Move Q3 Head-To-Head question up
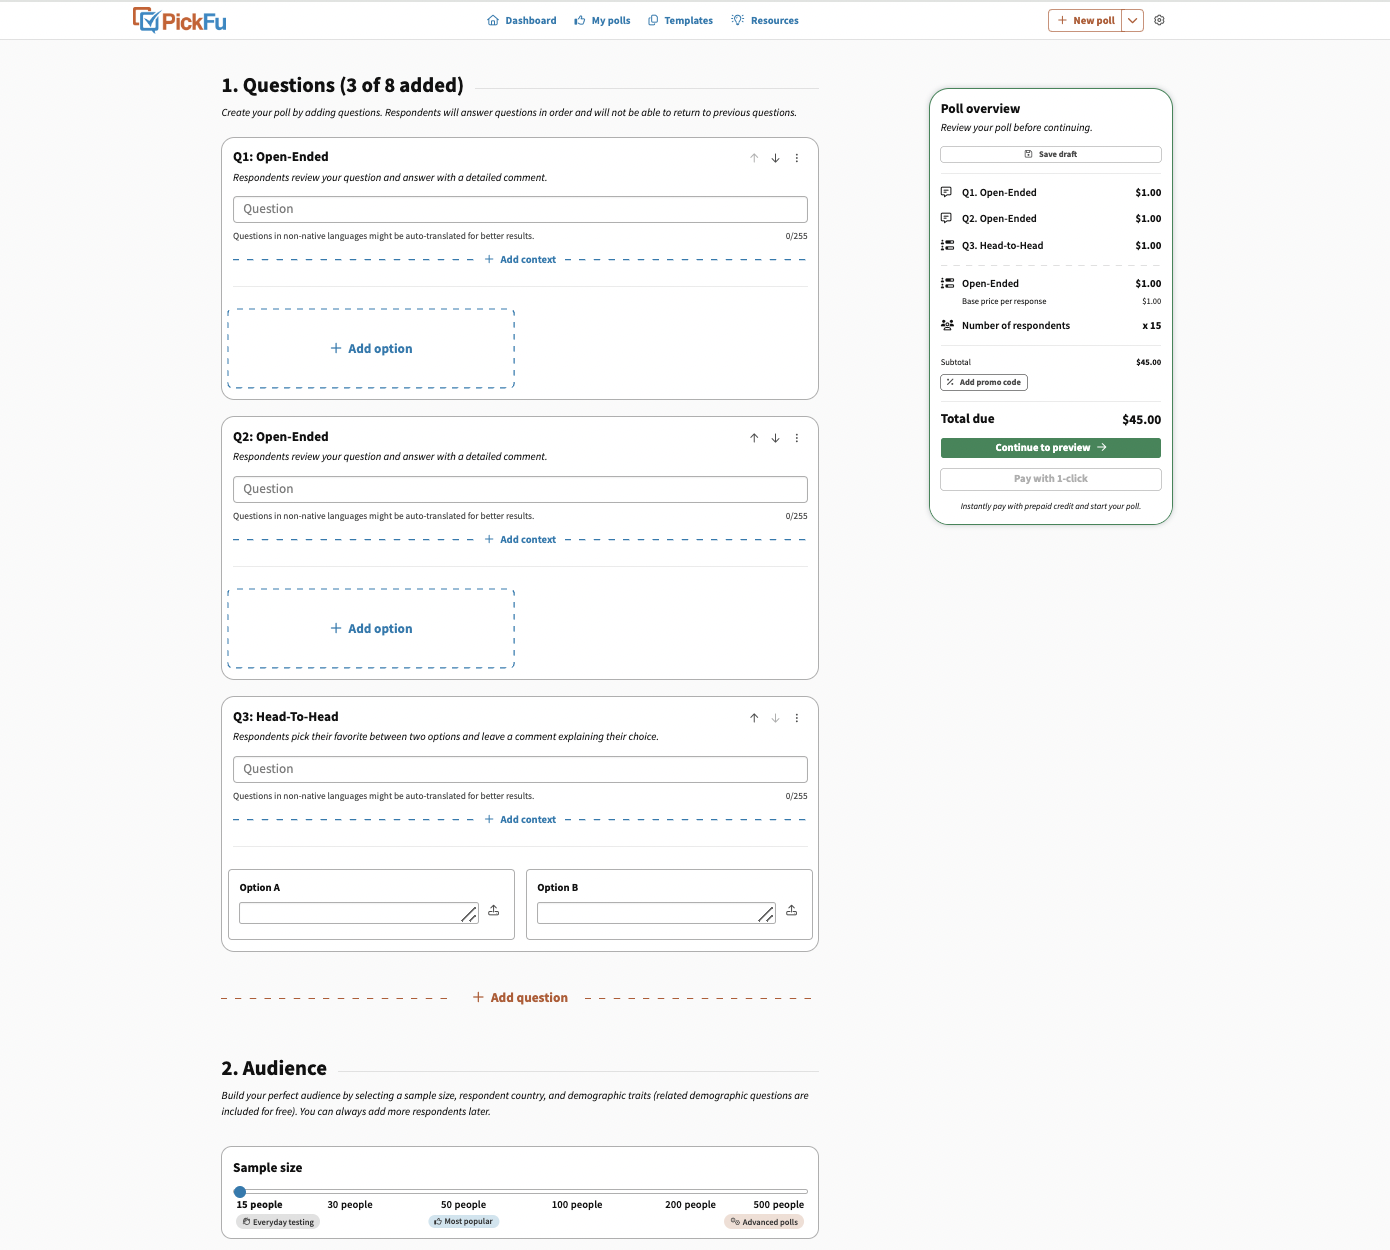Viewport: 1390px width, 1250px height. [754, 718]
